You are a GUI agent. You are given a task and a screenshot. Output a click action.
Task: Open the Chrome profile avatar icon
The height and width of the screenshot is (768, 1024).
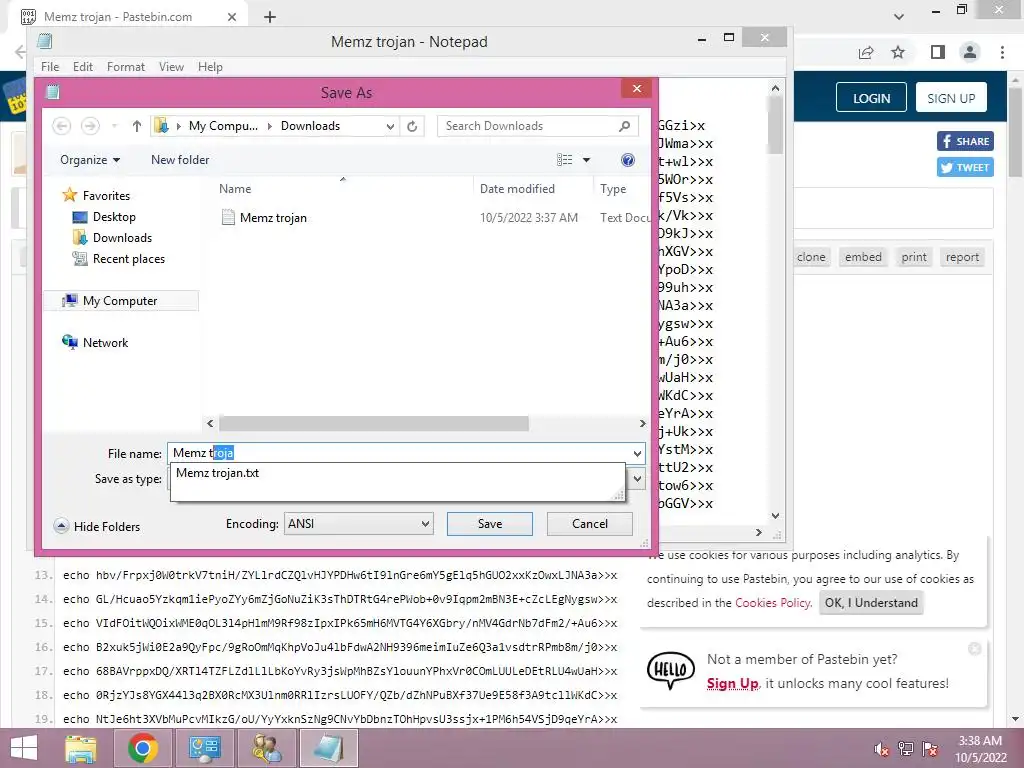coord(970,52)
